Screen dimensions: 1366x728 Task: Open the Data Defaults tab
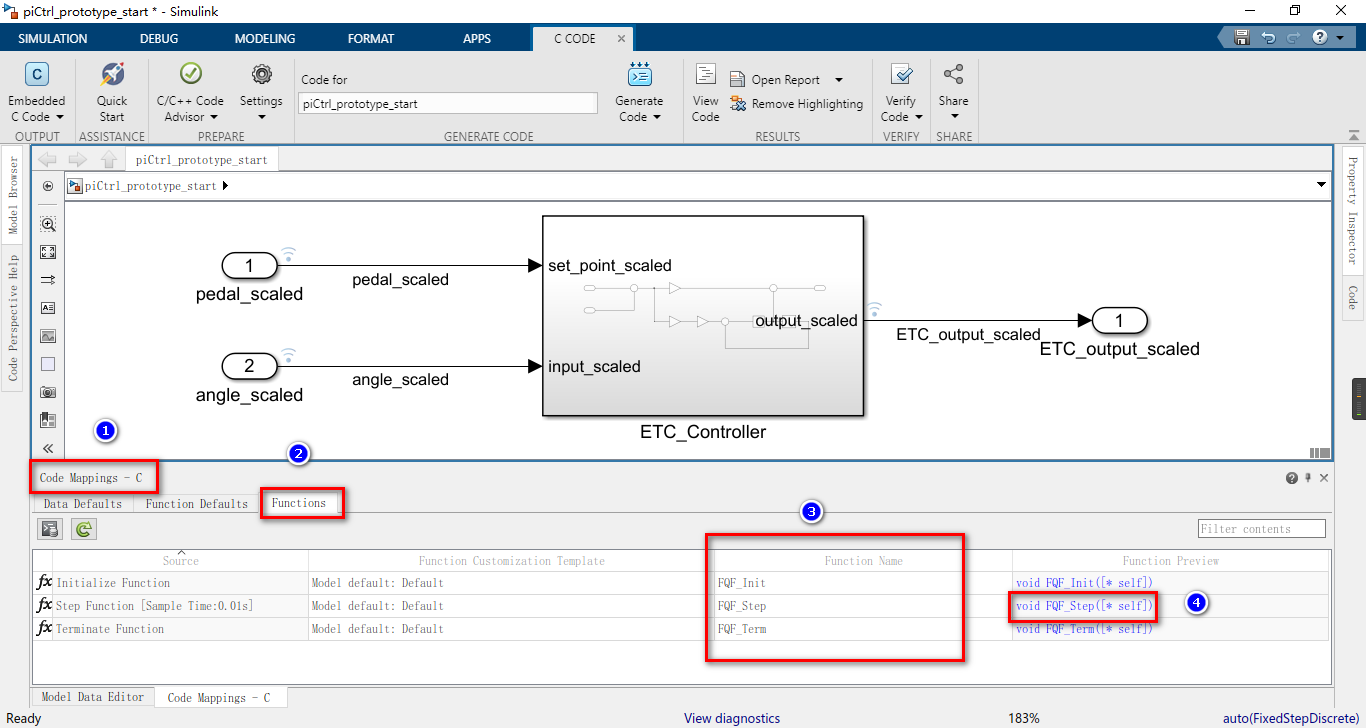(83, 504)
